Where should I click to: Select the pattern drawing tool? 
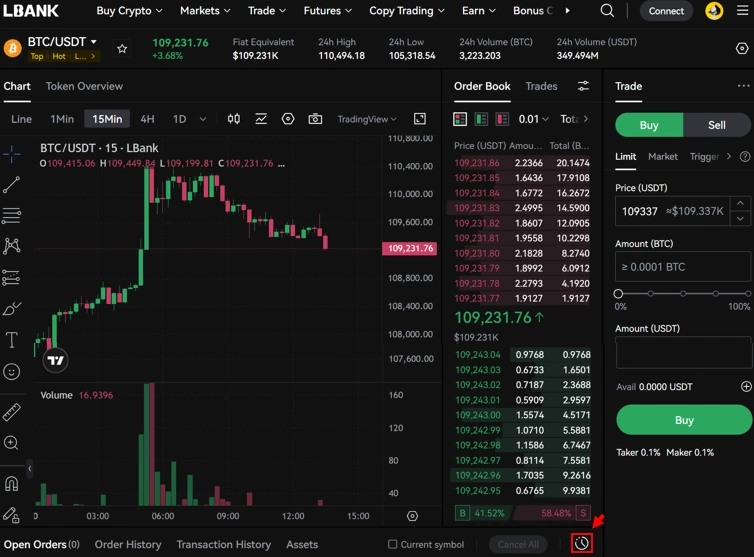pyautogui.click(x=12, y=246)
